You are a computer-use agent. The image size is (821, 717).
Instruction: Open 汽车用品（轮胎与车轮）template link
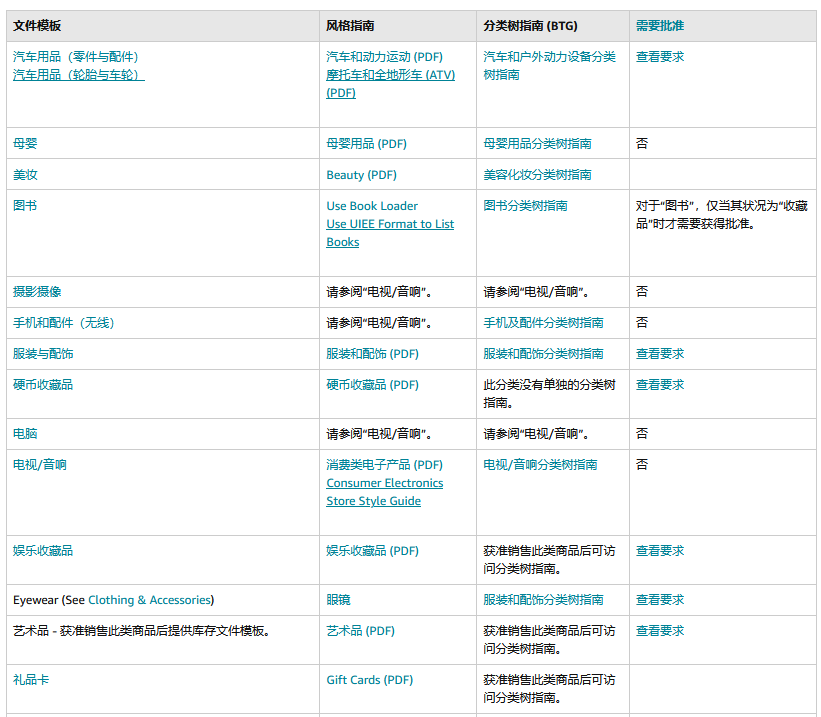[x=79, y=75]
